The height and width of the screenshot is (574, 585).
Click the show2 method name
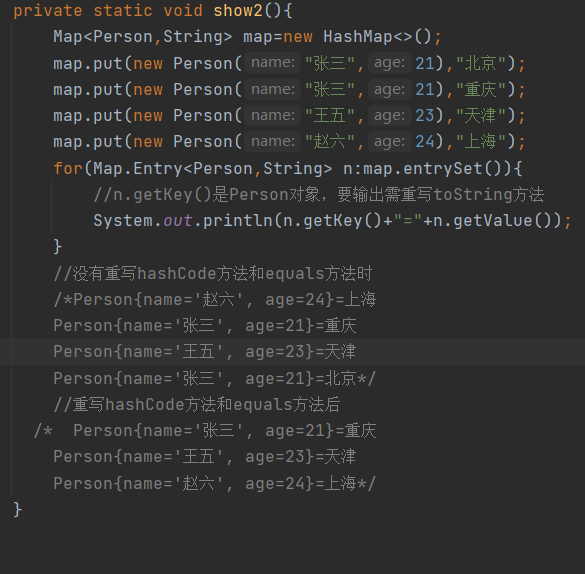point(238,10)
